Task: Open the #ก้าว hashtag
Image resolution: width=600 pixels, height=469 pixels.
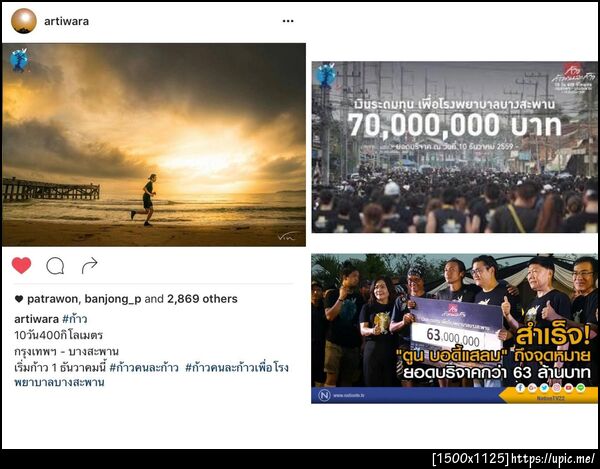Action: (75, 318)
